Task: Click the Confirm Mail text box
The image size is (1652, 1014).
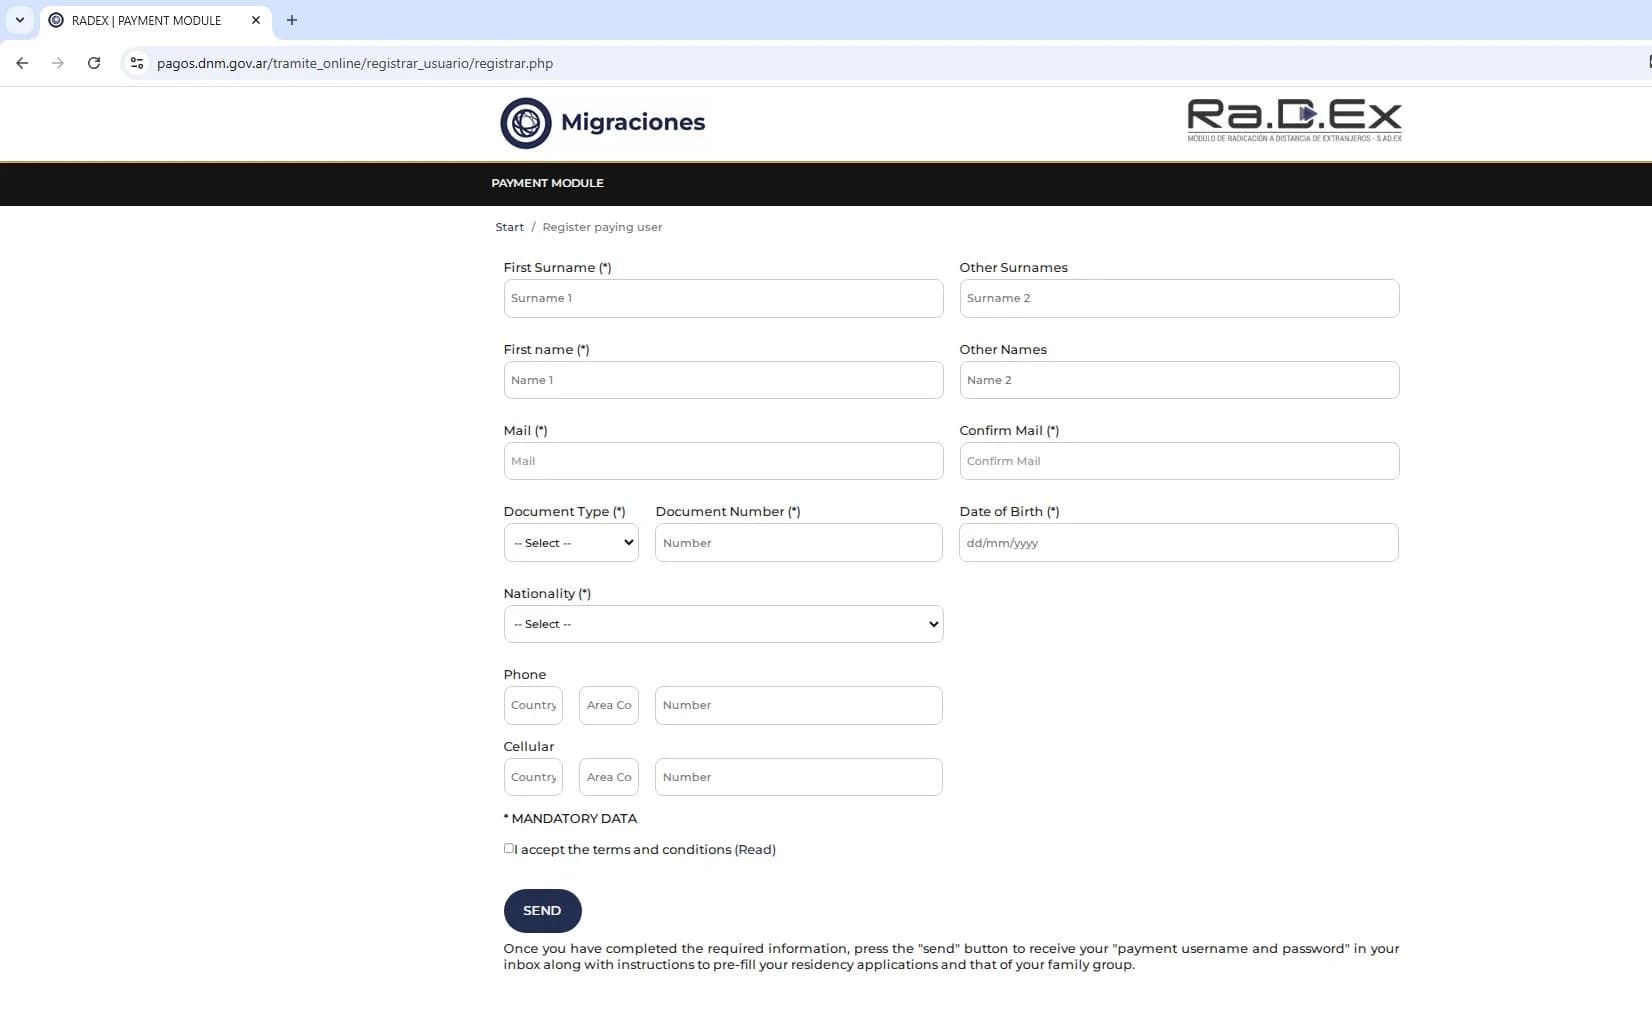Action: click(x=1179, y=461)
